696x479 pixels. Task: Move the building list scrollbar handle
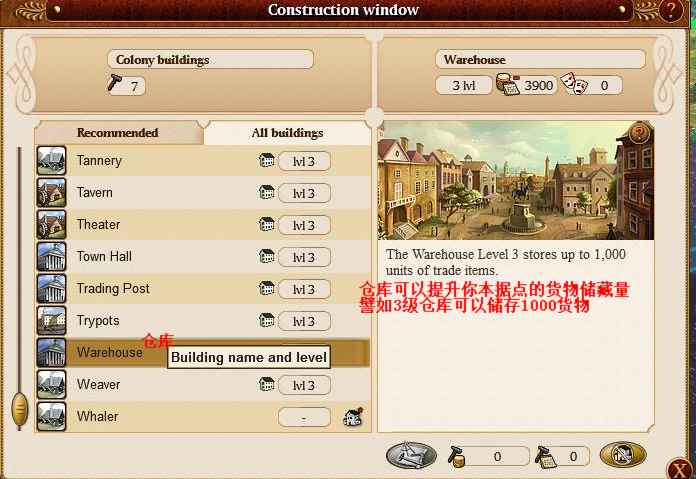pos(20,410)
